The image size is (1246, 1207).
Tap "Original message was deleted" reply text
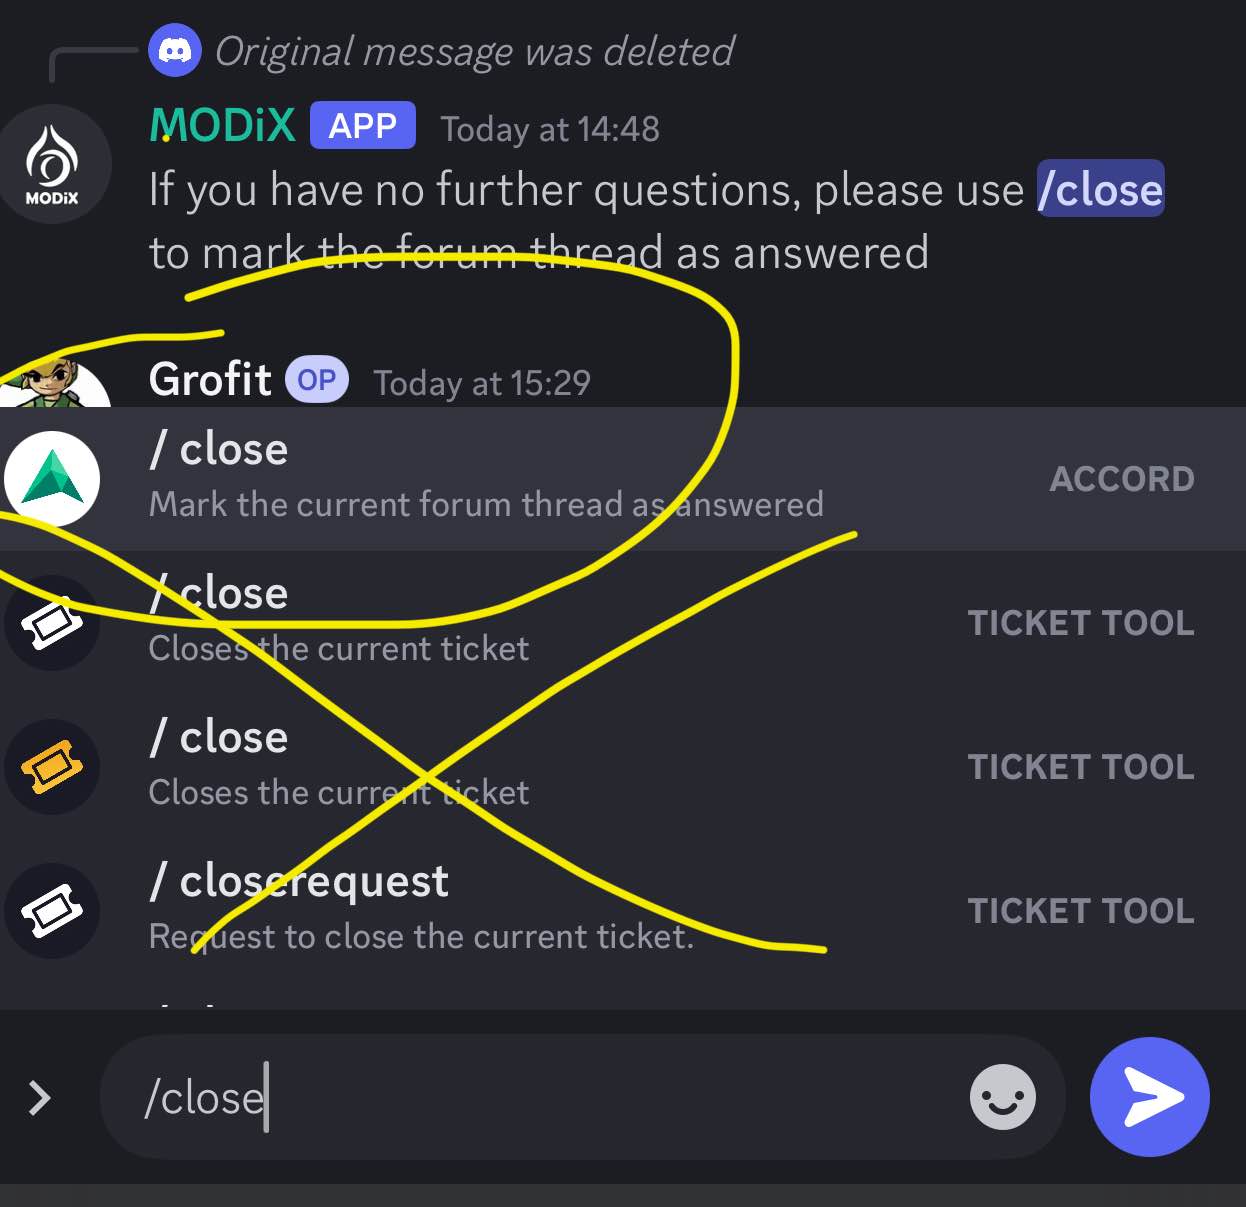click(x=474, y=52)
